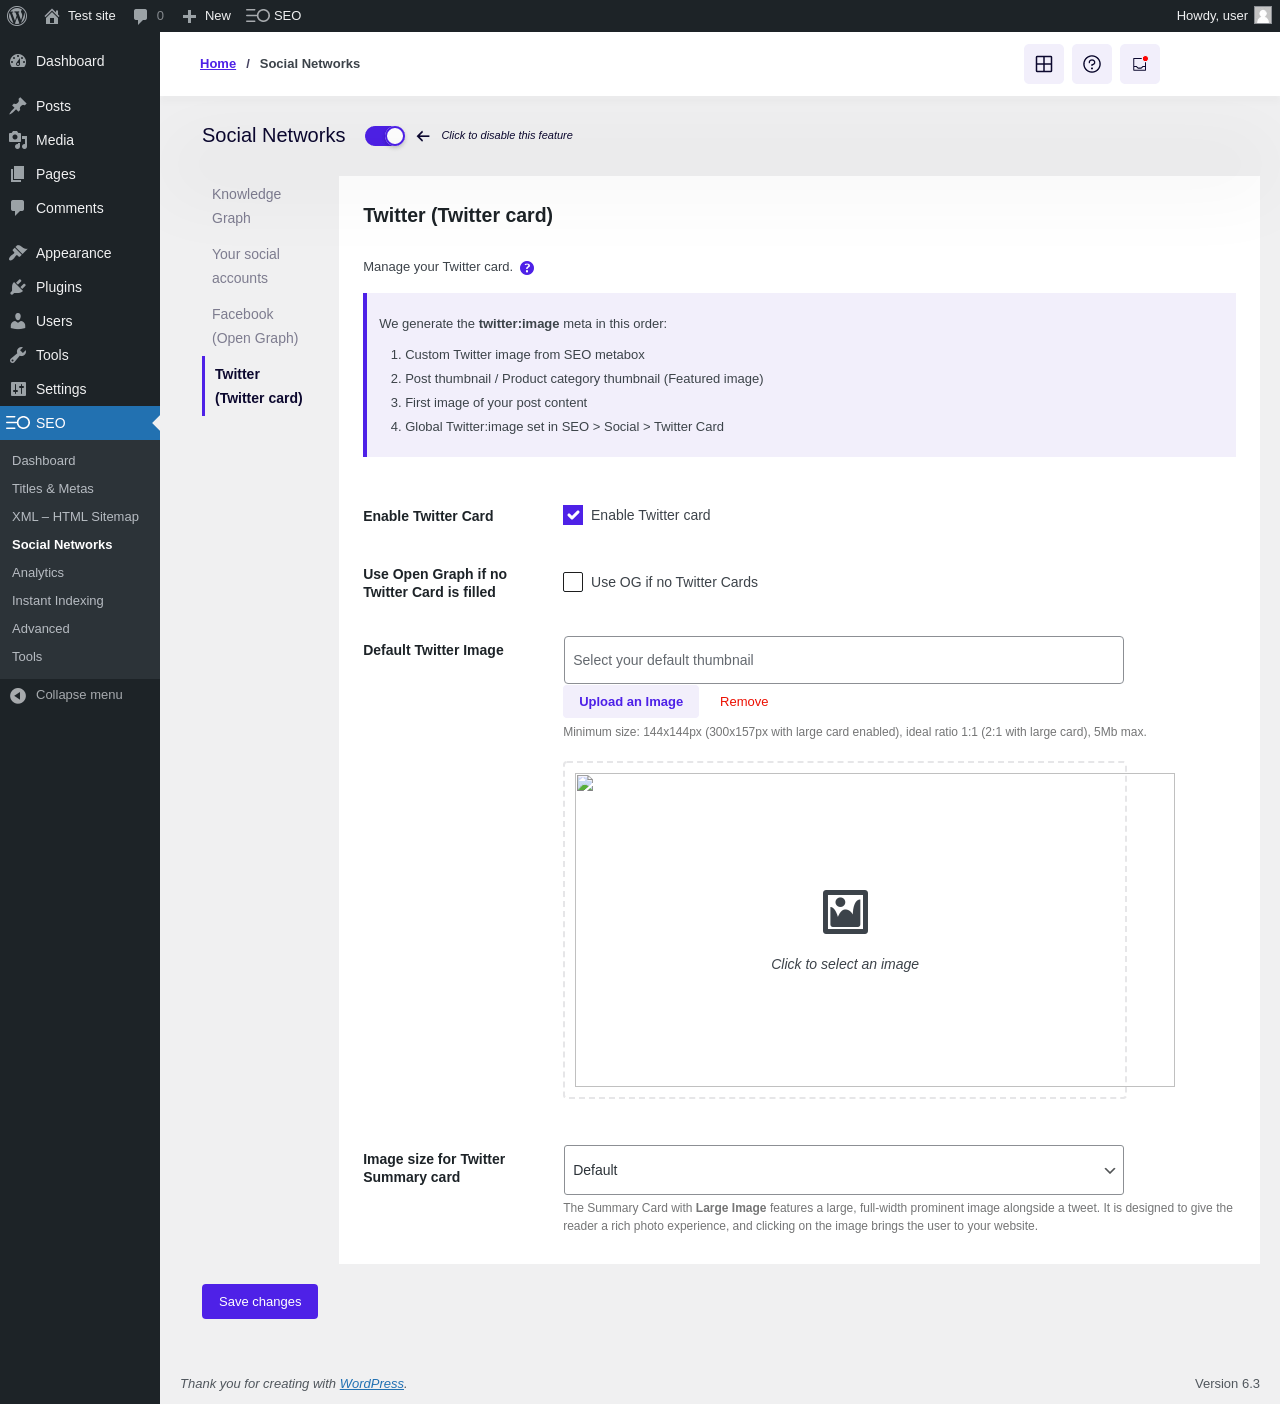Click the Dashboard gauge icon in sidebar
The width and height of the screenshot is (1280, 1404).
pos(18,61)
